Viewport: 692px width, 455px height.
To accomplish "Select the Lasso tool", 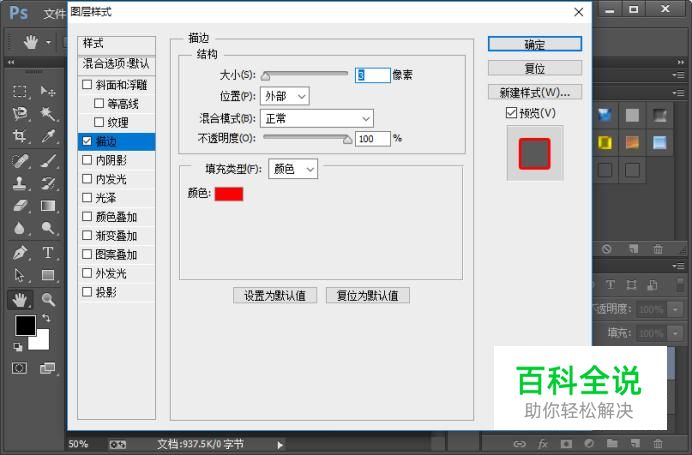I will (x=19, y=114).
